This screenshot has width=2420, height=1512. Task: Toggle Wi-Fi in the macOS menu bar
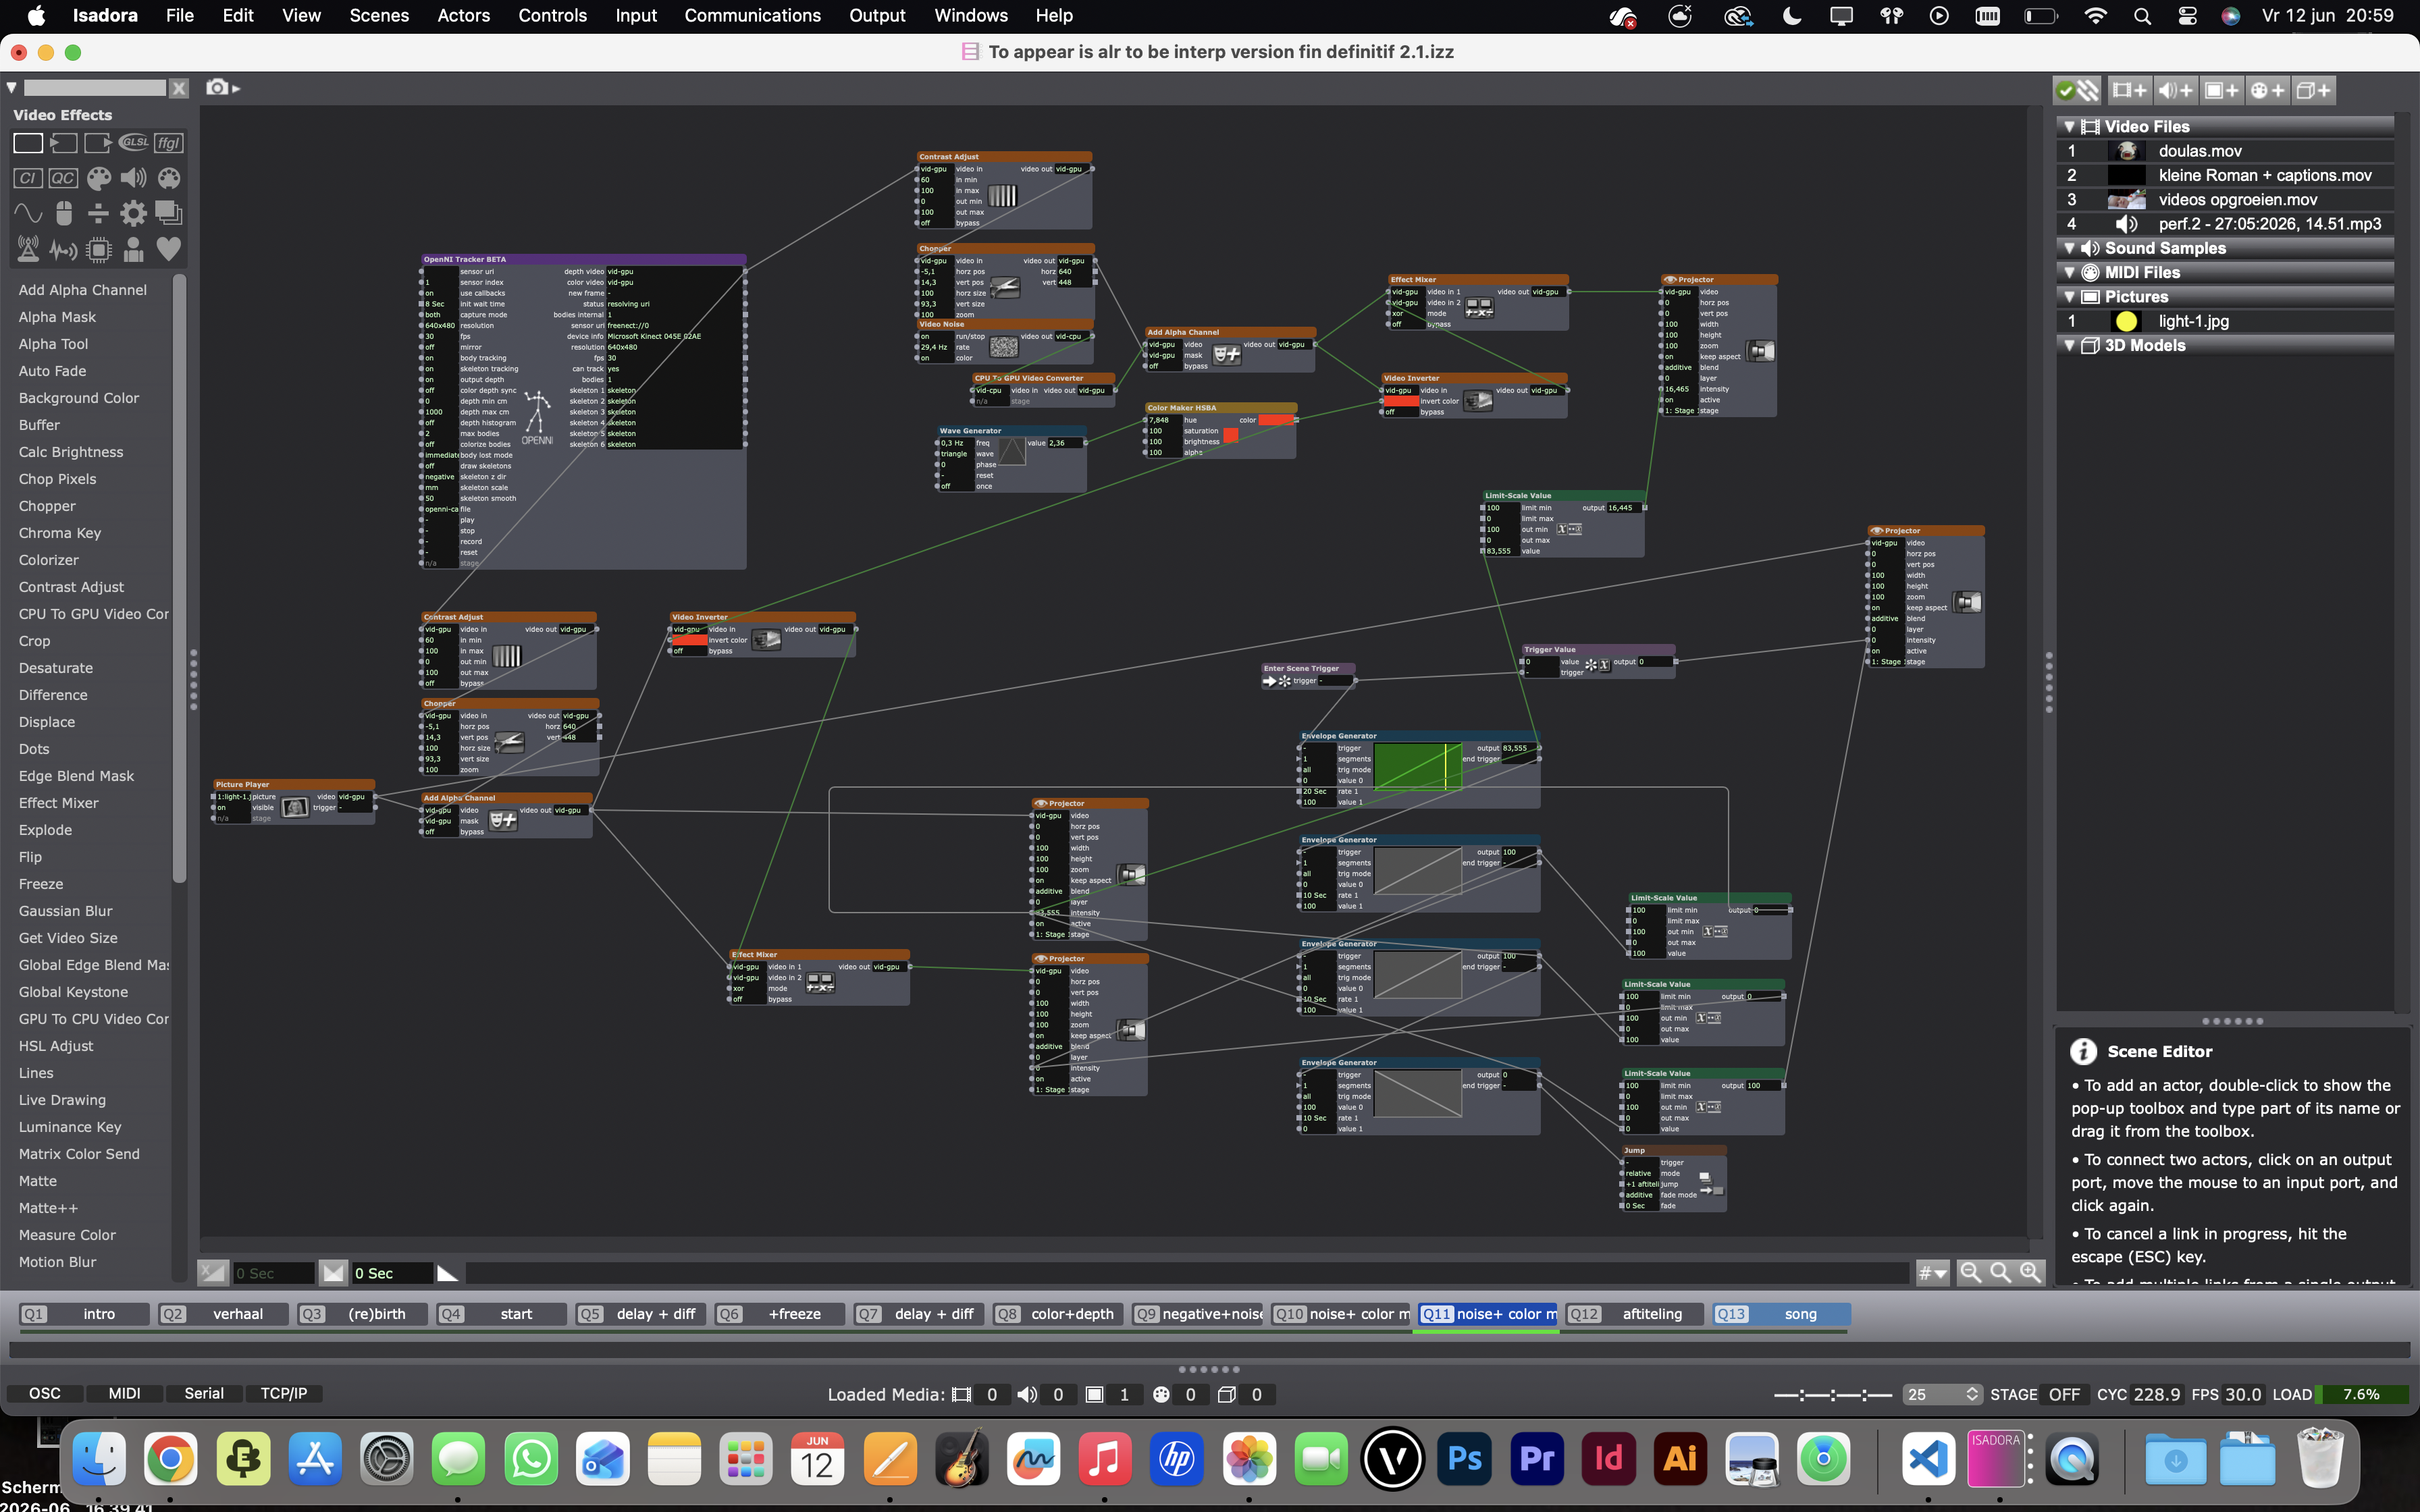2095,16
